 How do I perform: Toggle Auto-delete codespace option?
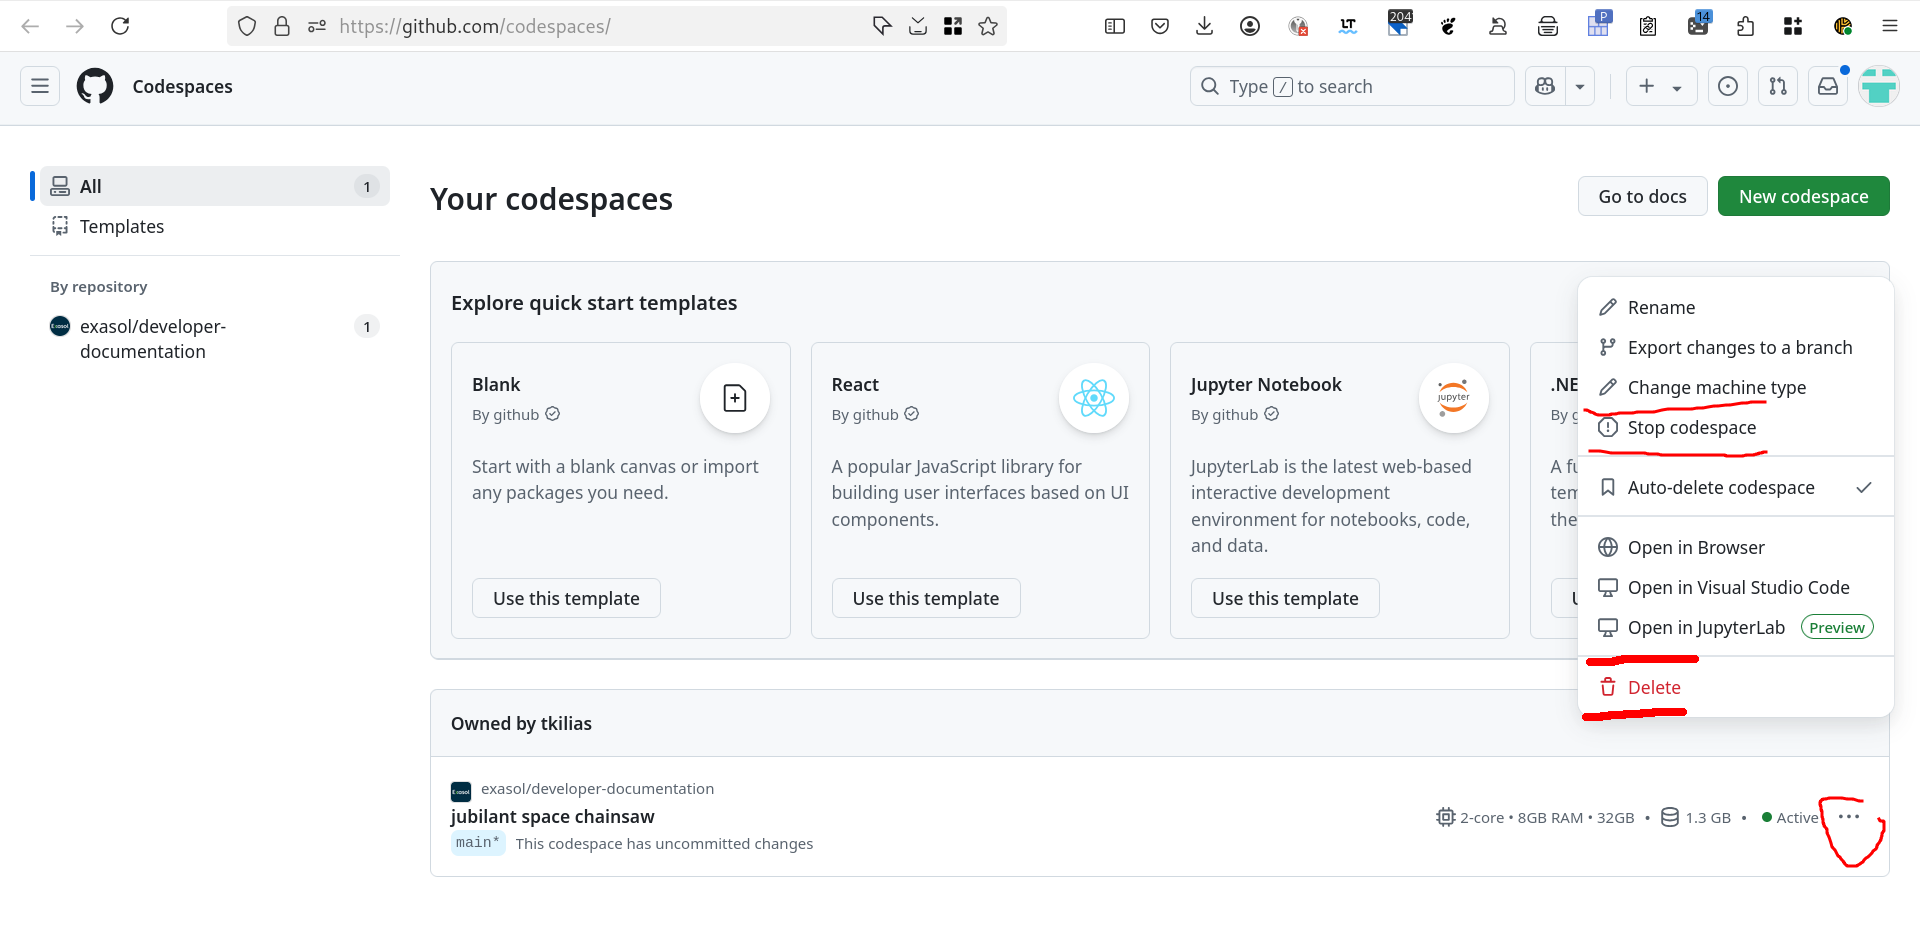pos(1736,487)
